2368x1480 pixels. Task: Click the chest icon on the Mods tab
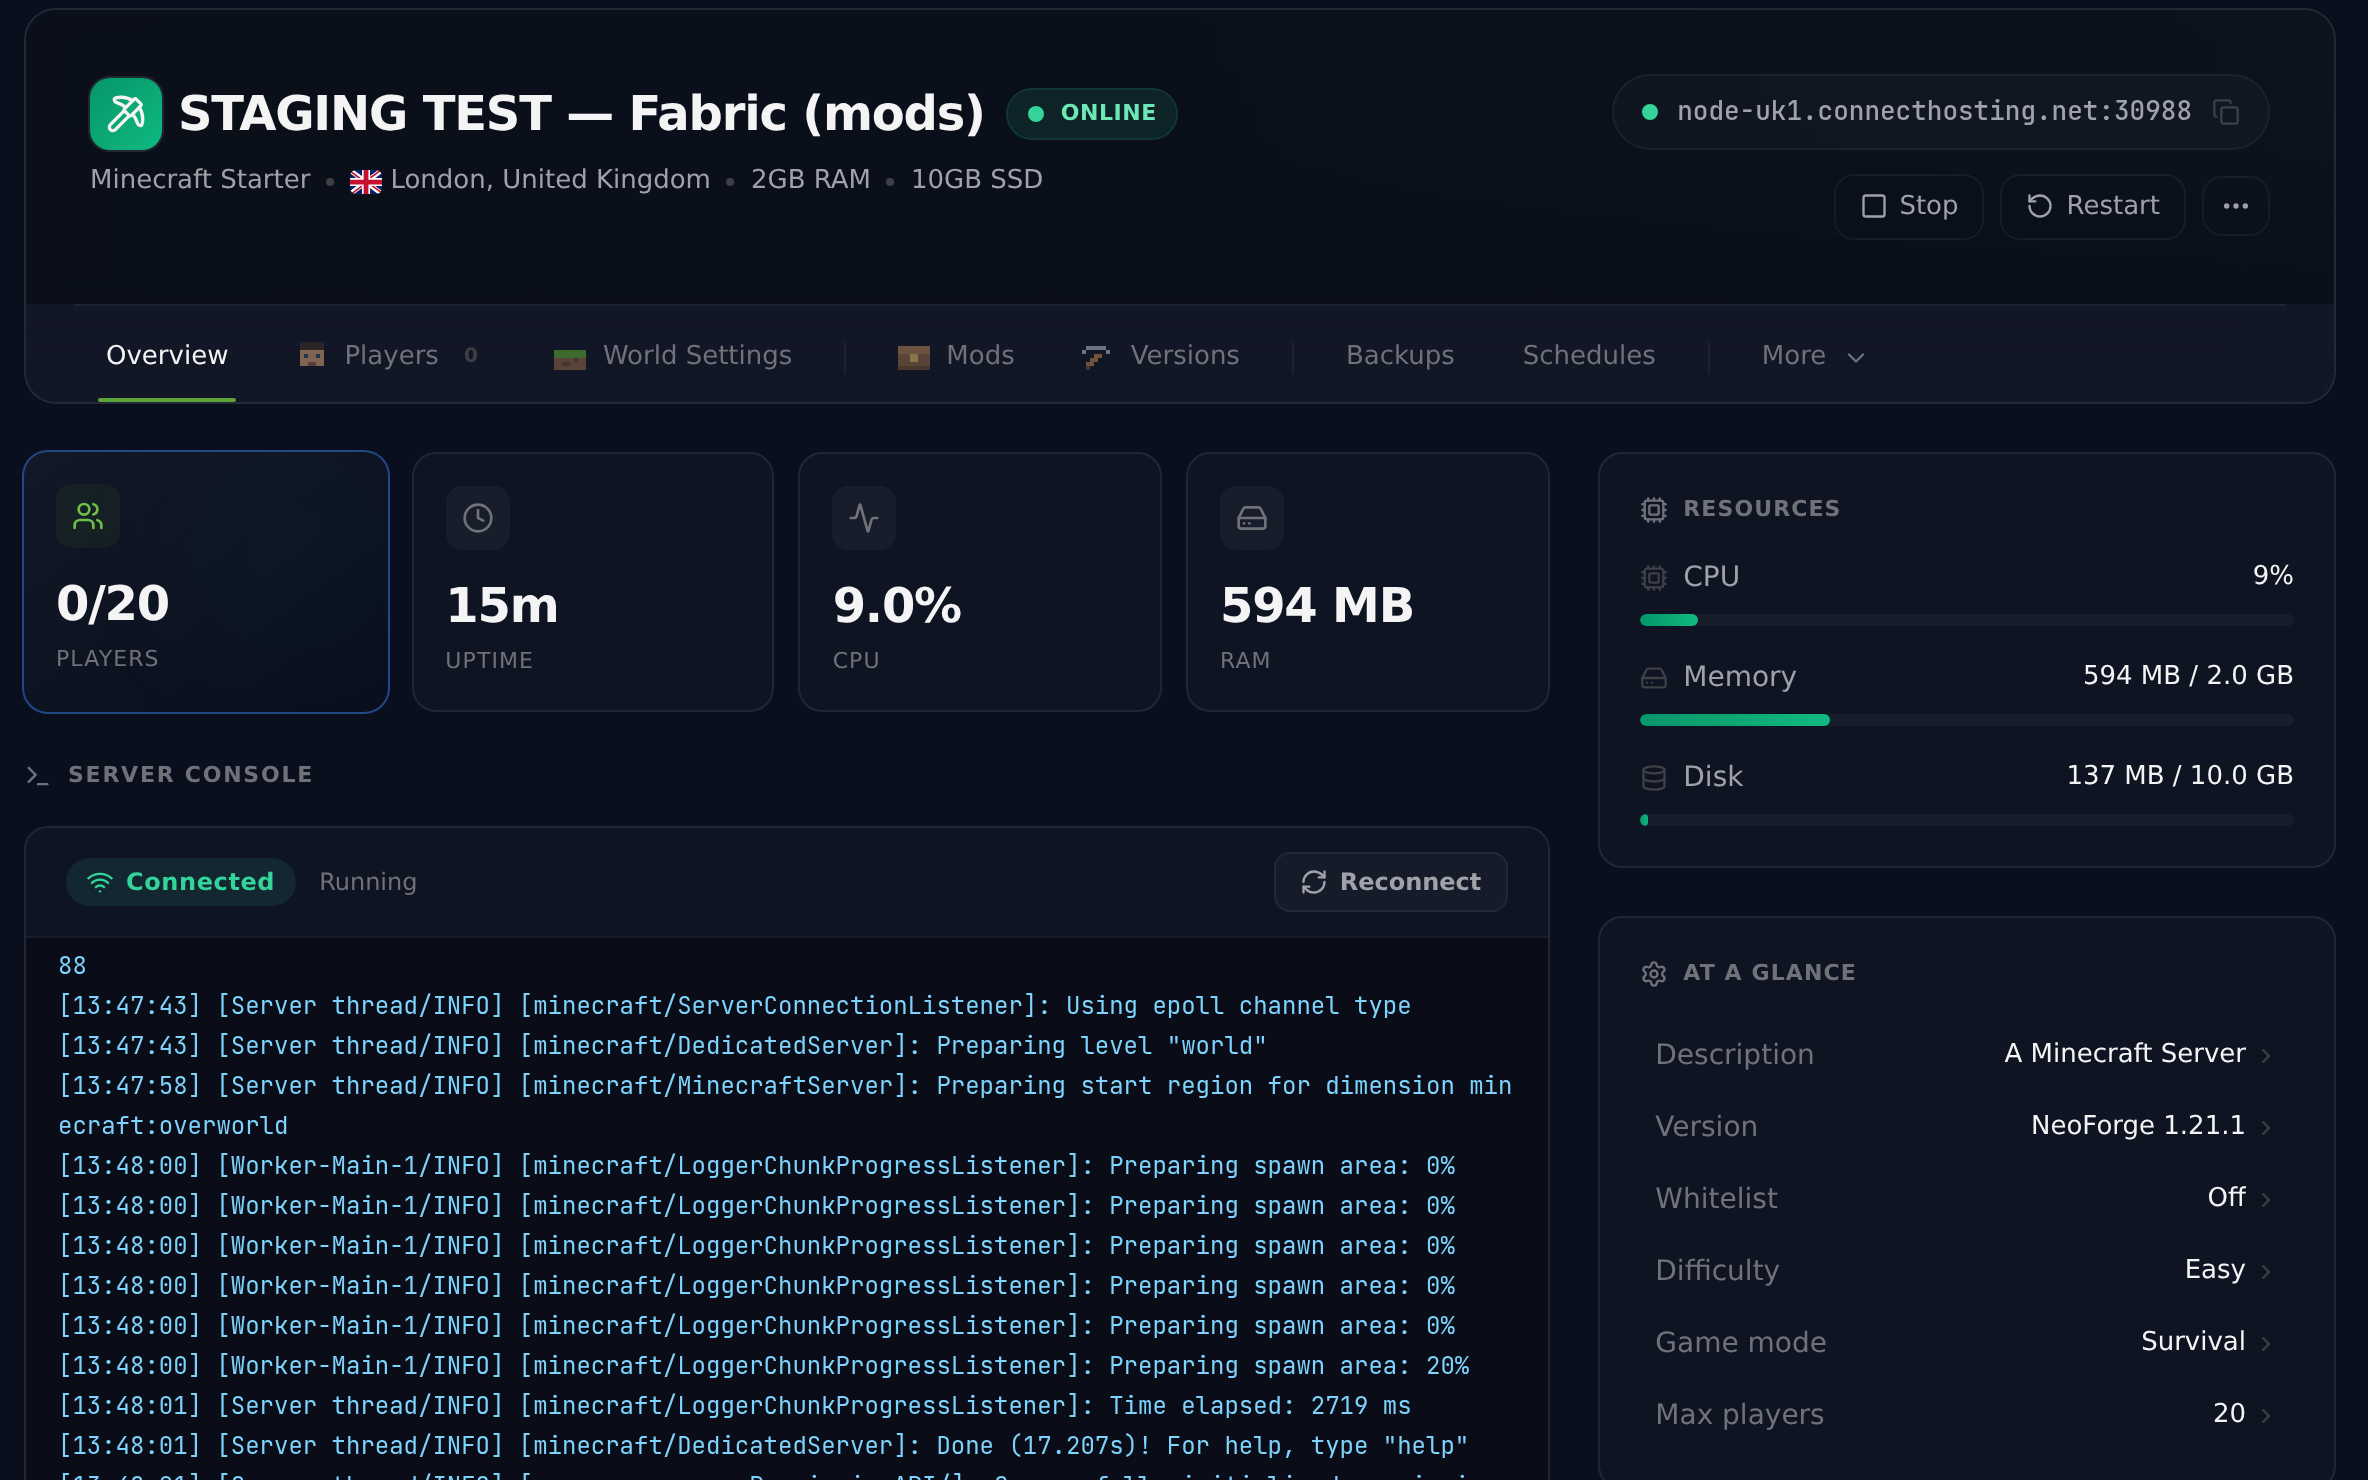pyautogui.click(x=914, y=356)
